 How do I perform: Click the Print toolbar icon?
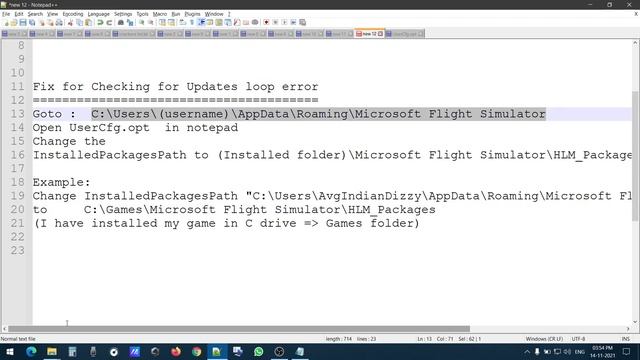coord(59,22)
